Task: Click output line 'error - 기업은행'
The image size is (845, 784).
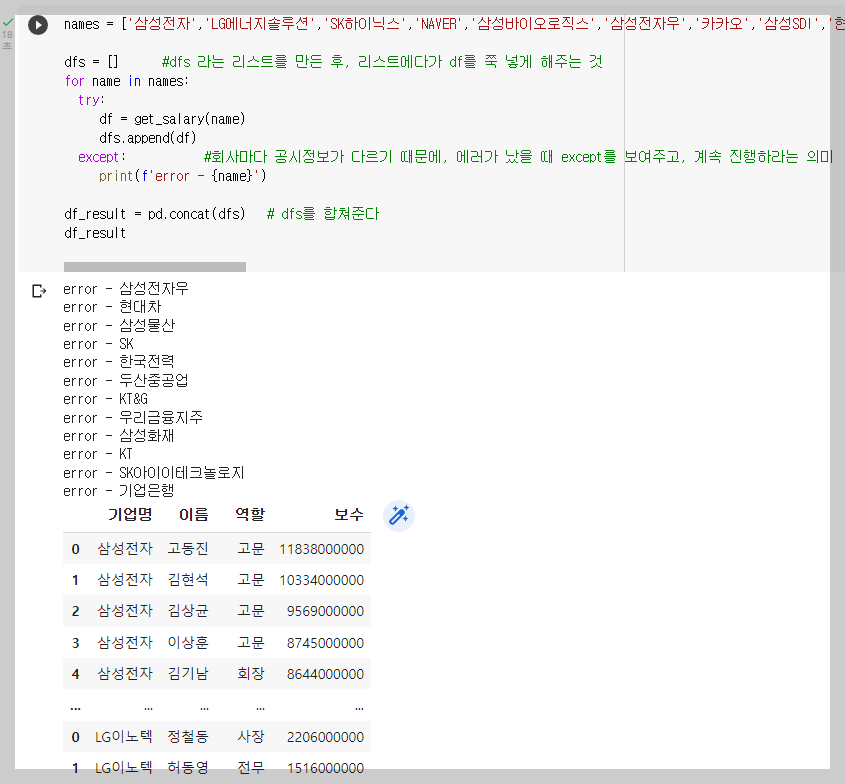Action: [119, 491]
